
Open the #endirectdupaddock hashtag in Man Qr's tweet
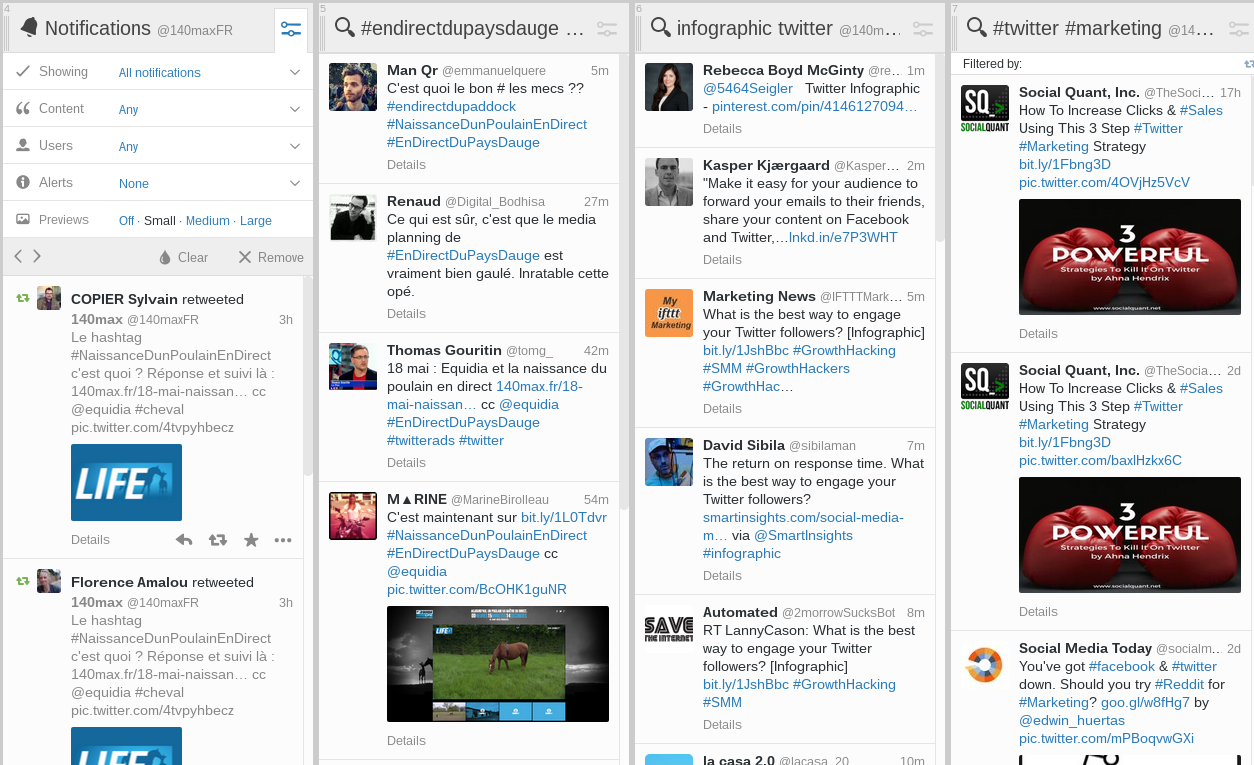point(451,106)
